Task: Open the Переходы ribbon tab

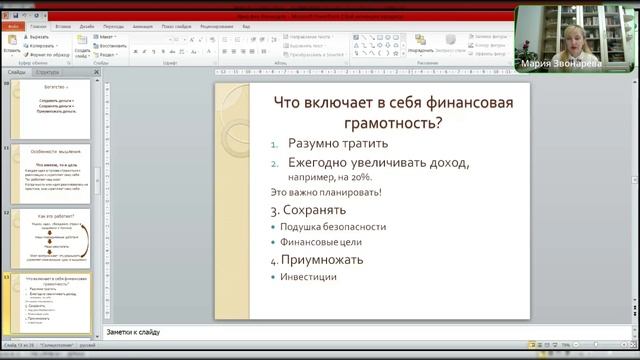Action: (113, 27)
